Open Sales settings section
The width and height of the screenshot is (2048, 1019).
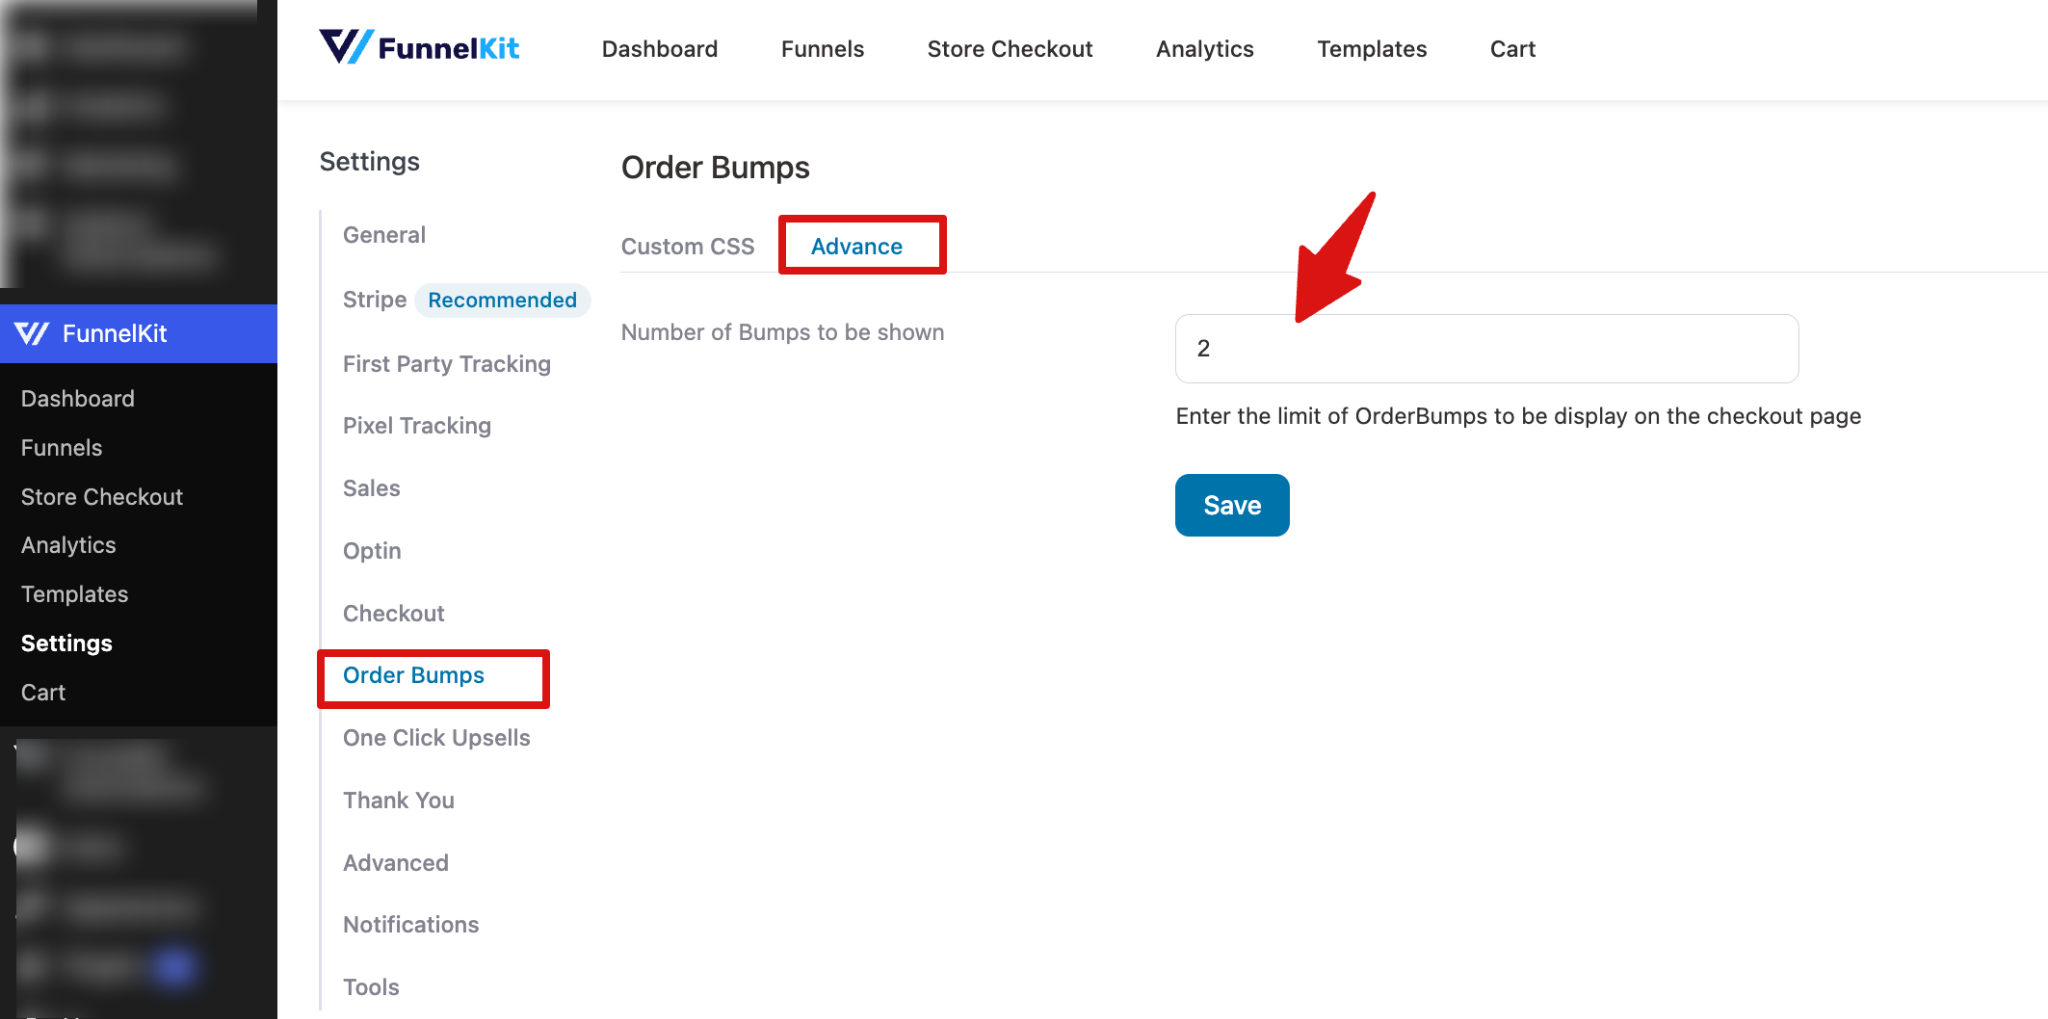371,488
